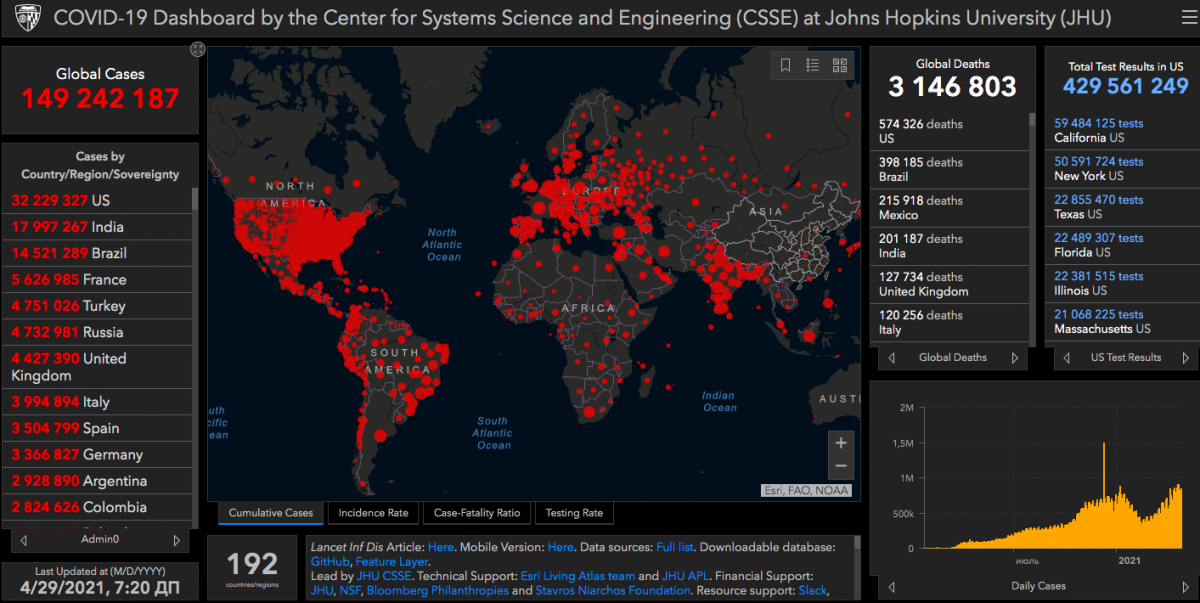Screen dimensions: 1200x603
Task: Switch to Cumulative Cases tab
Action: click(270, 513)
